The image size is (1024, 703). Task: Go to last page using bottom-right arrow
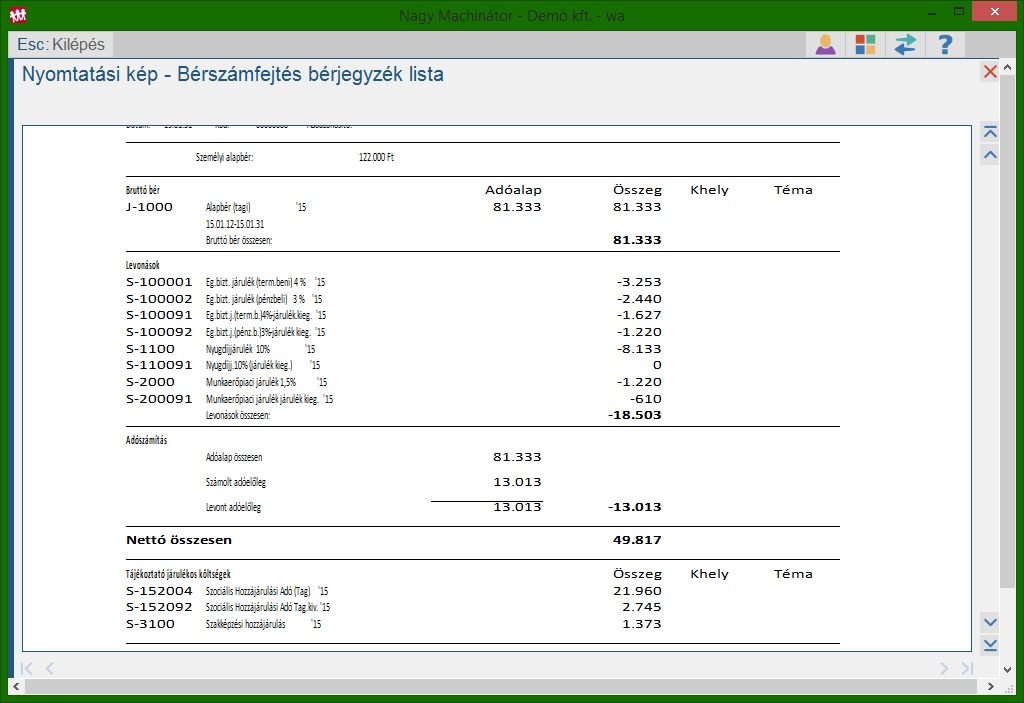(967, 668)
